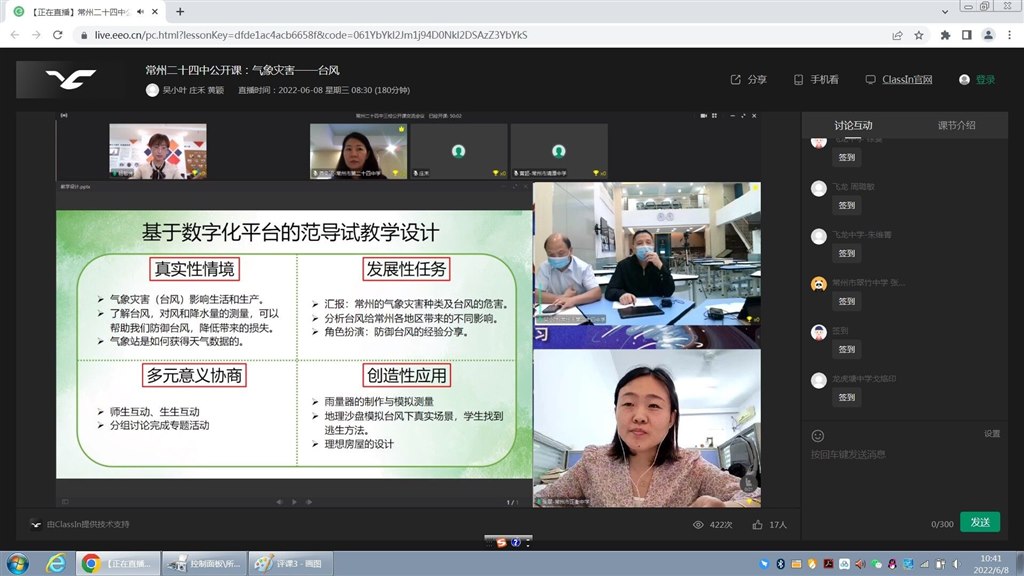1024x576 pixels.
Task: Reload the page
Action: [x=57, y=35]
